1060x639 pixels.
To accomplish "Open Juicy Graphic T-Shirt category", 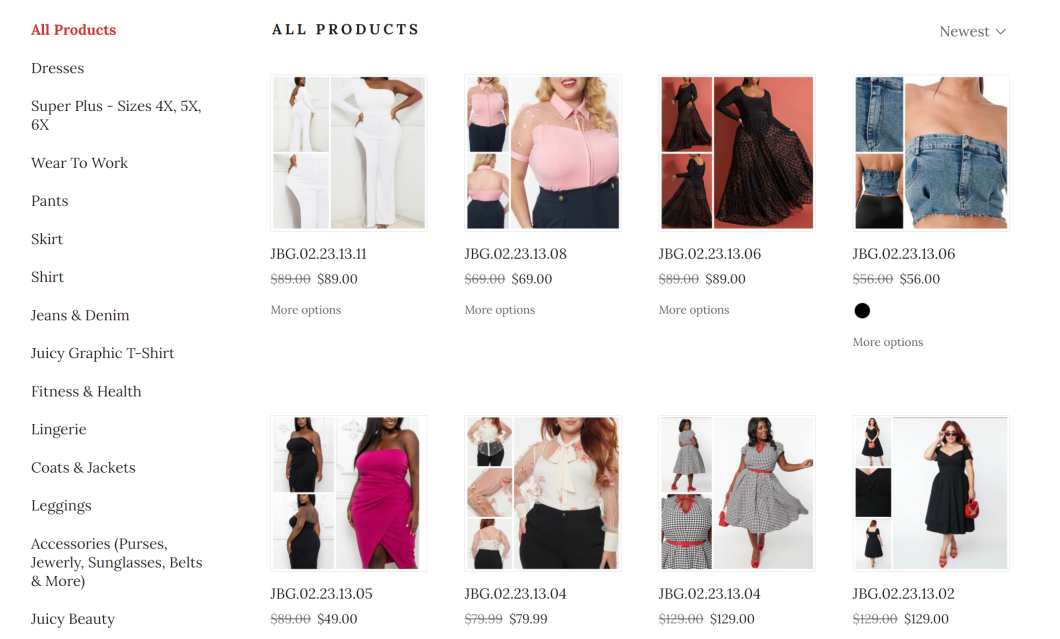I will click(x=103, y=353).
